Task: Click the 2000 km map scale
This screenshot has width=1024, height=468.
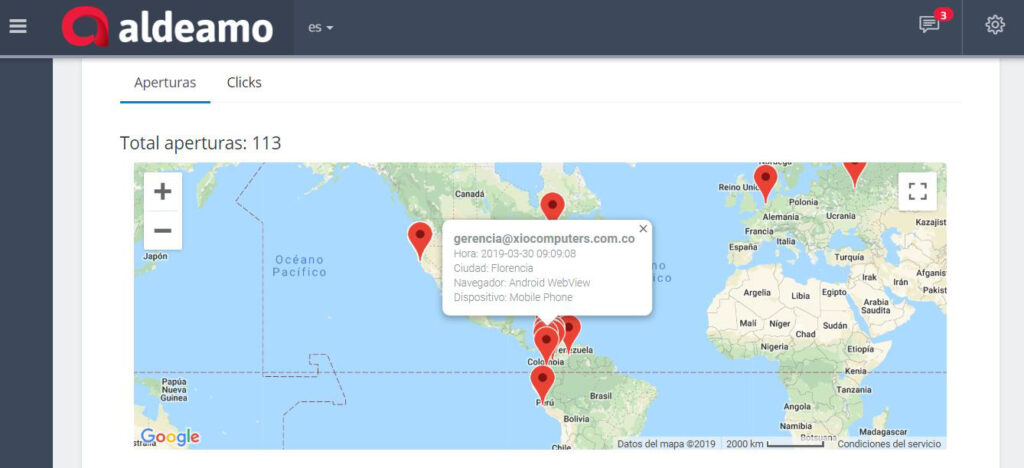Action: click(775, 443)
